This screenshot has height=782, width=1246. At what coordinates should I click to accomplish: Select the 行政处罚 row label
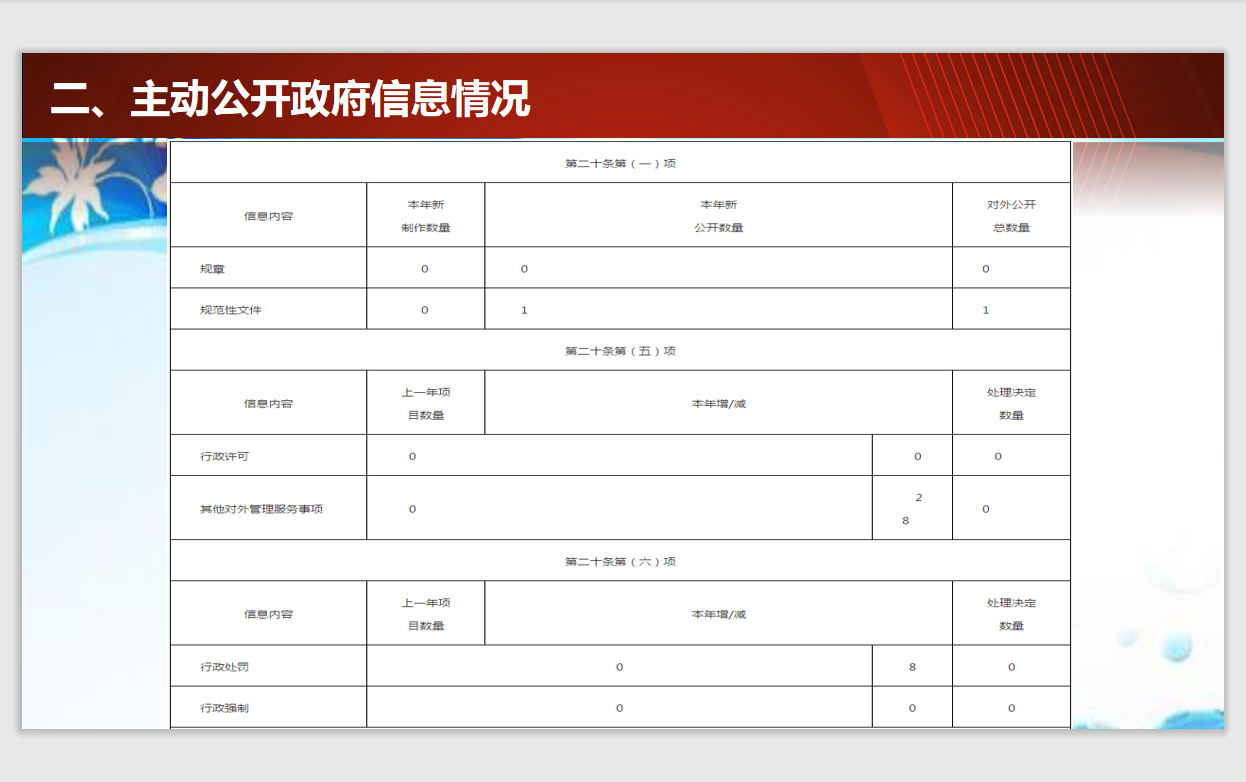click(x=225, y=666)
